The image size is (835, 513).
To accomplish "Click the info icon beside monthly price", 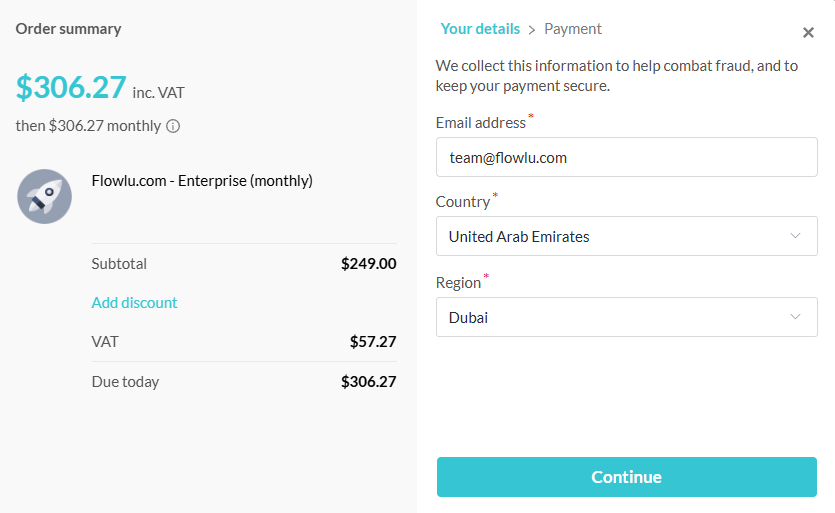I will 173,126.
